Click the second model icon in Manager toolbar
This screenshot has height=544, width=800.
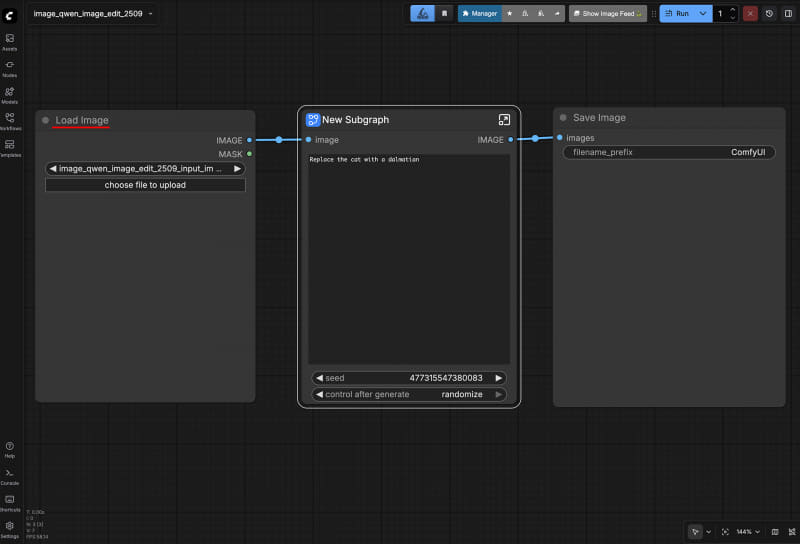[541, 14]
